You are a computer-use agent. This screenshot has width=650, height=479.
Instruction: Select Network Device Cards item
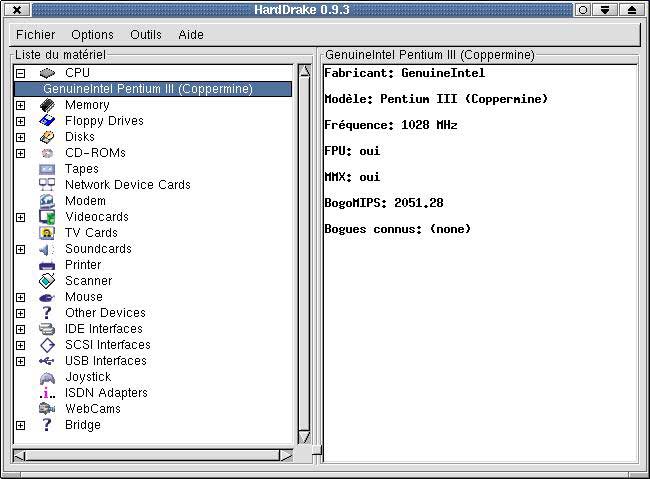[x=127, y=185]
